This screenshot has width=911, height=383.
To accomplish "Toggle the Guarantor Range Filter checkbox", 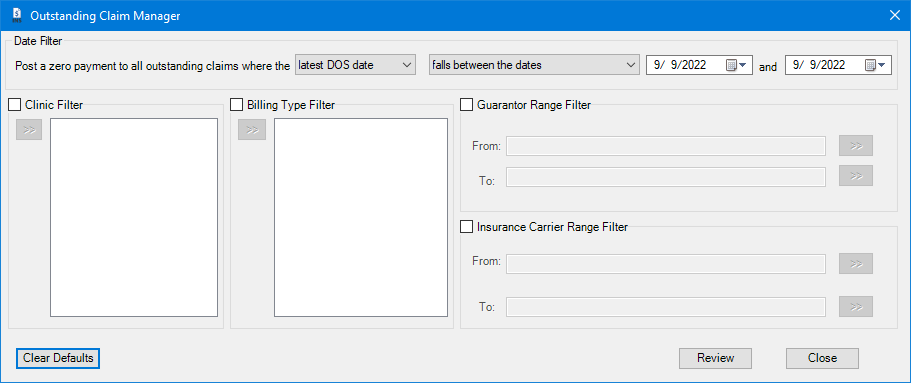I will pyautogui.click(x=467, y=105).
